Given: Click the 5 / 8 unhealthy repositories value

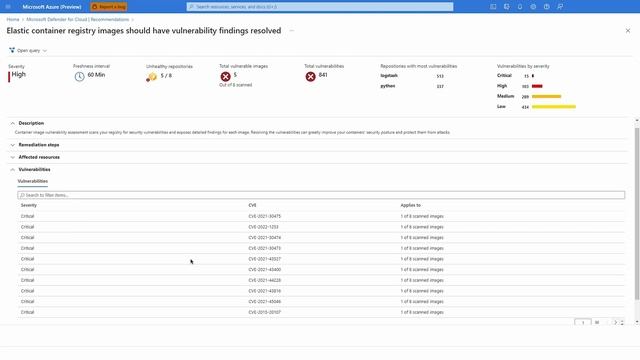Looking at the screenshot, I should (166, 76).
